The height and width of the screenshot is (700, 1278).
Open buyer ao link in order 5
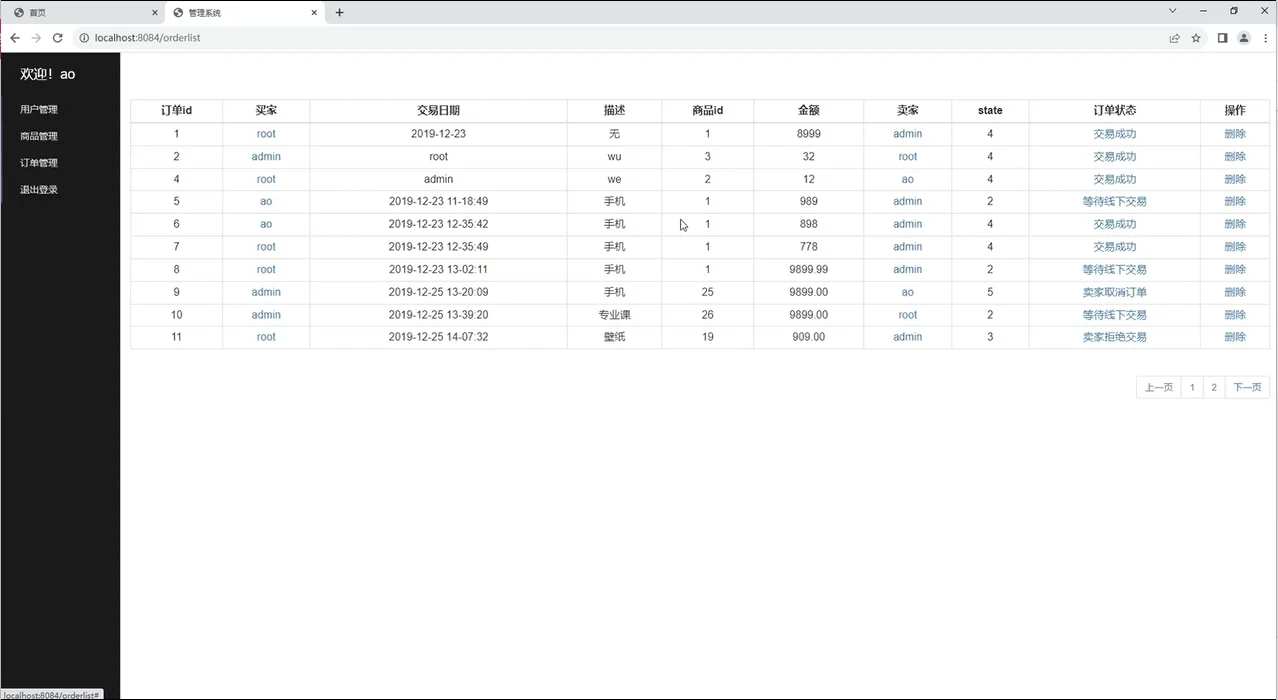pos(266,202)
